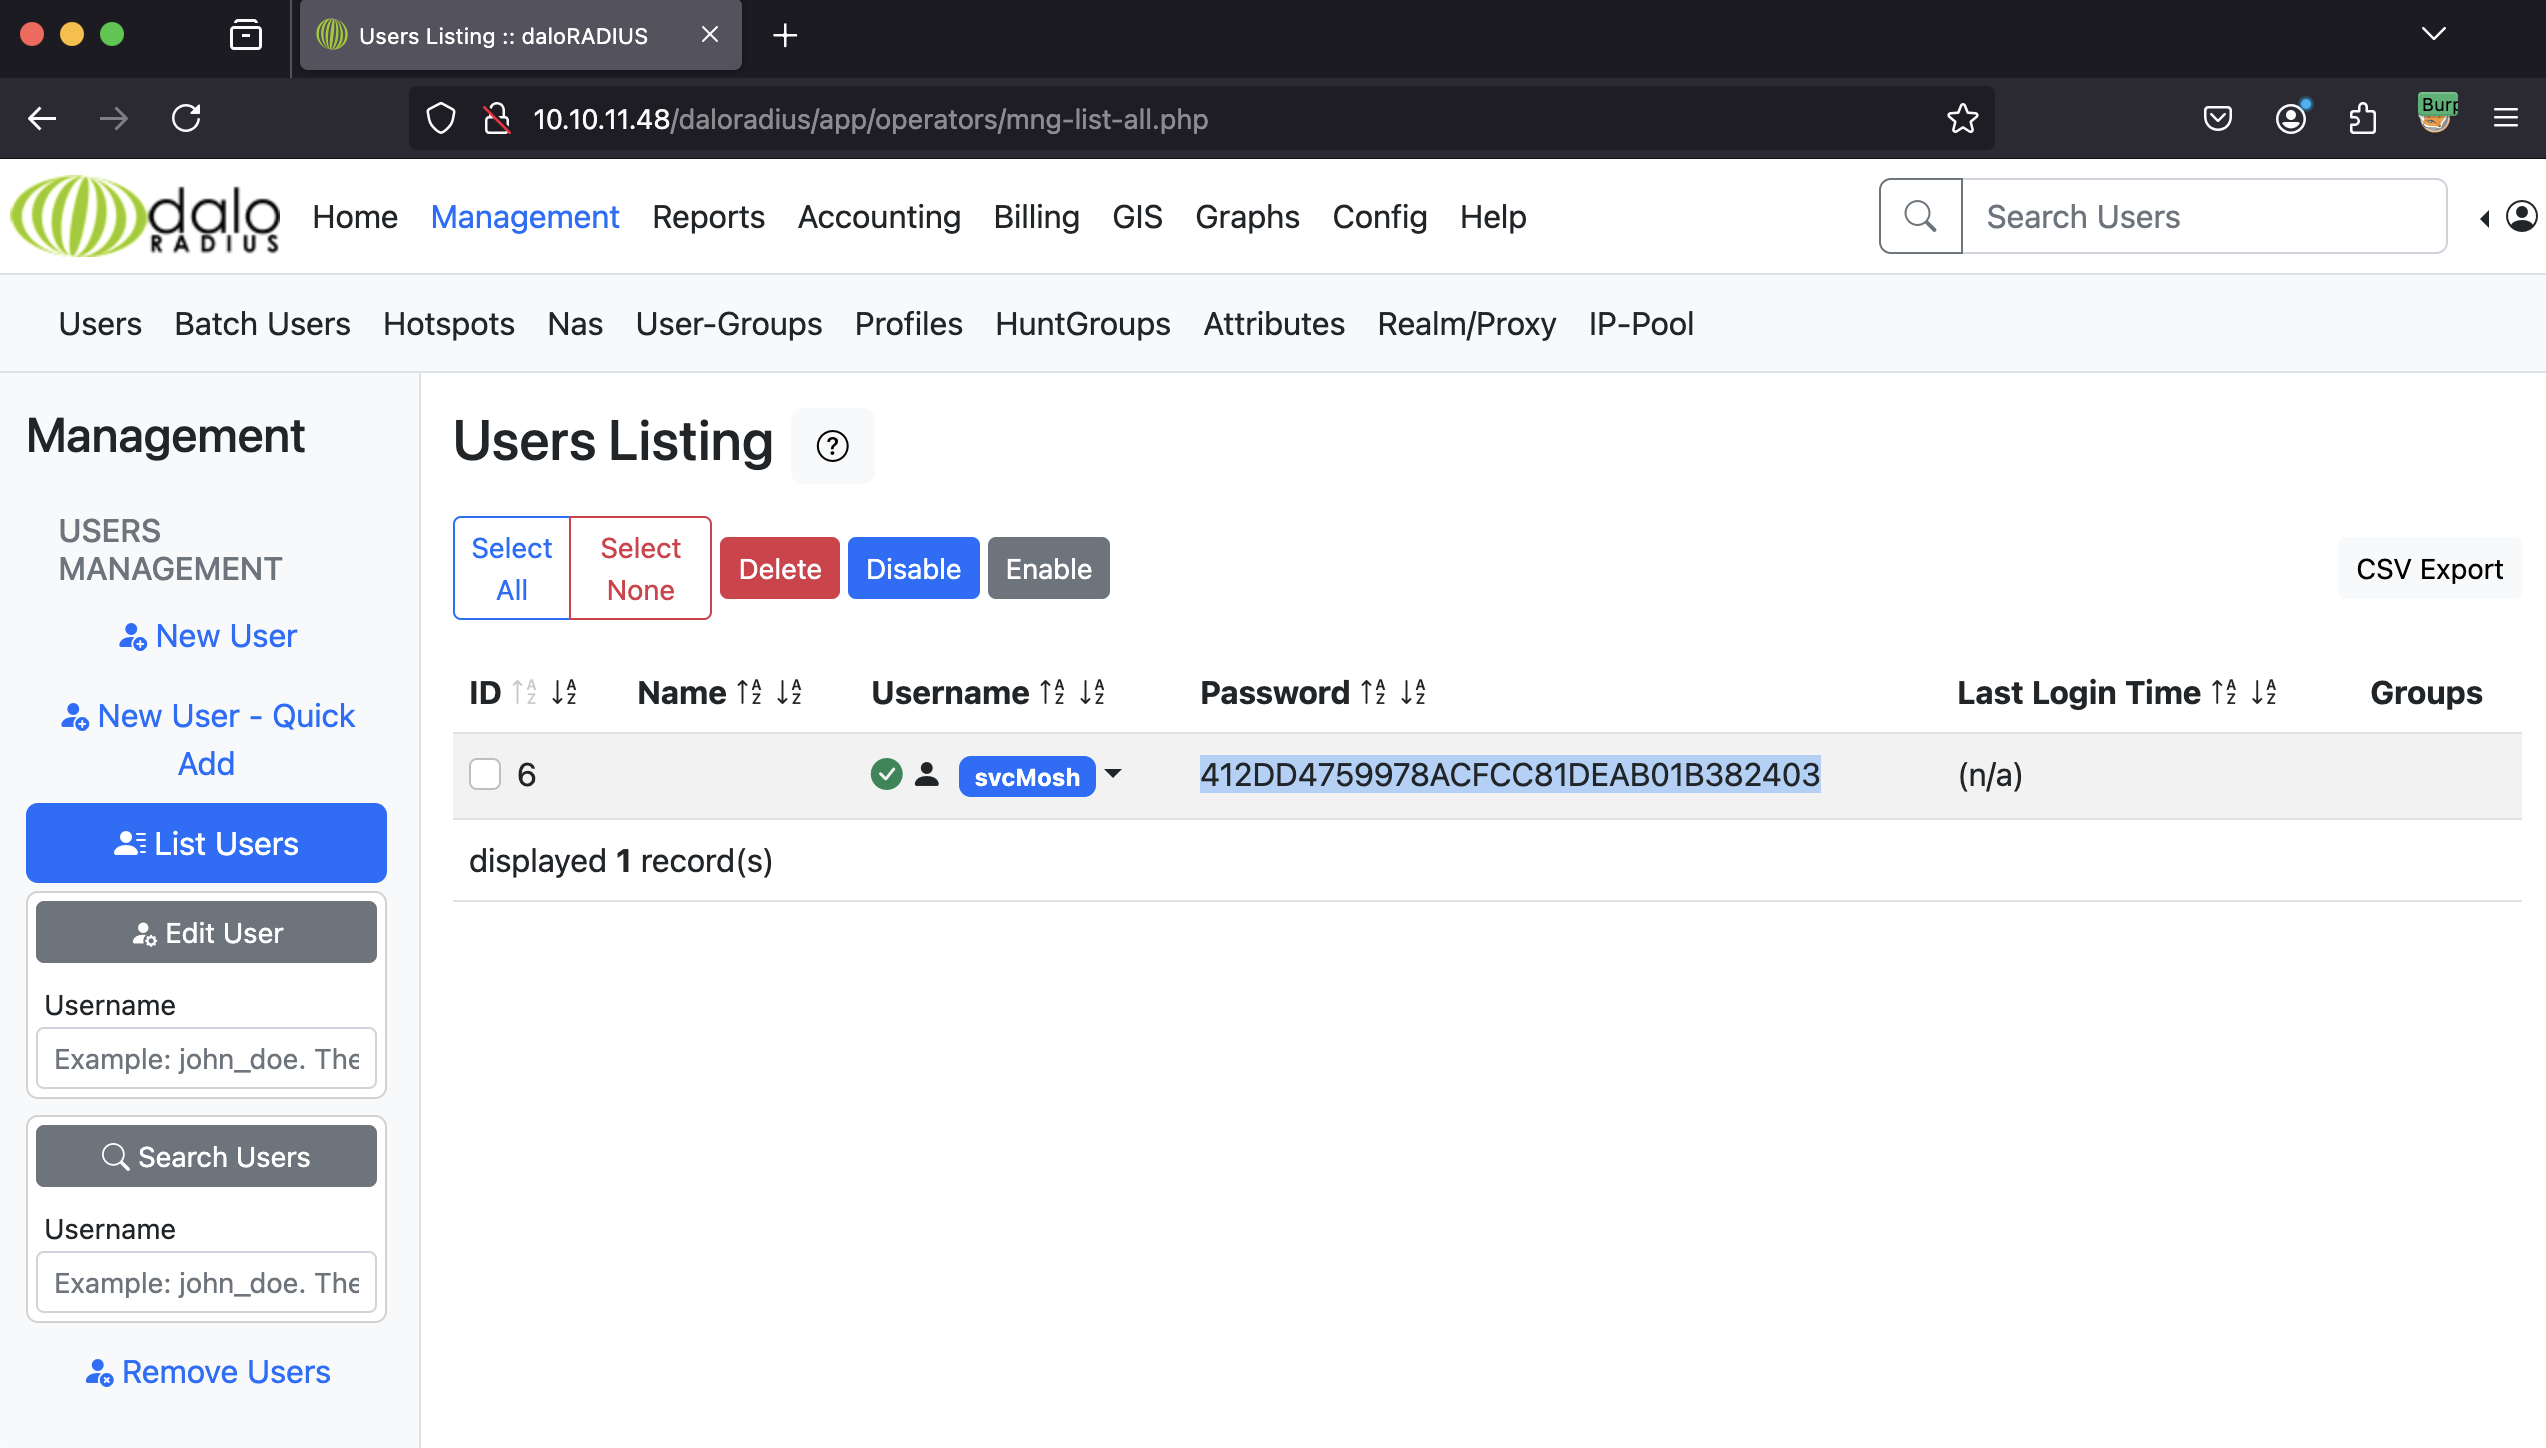
Task: Click the Search Users sidebar button
Action: pos(207,1156)
